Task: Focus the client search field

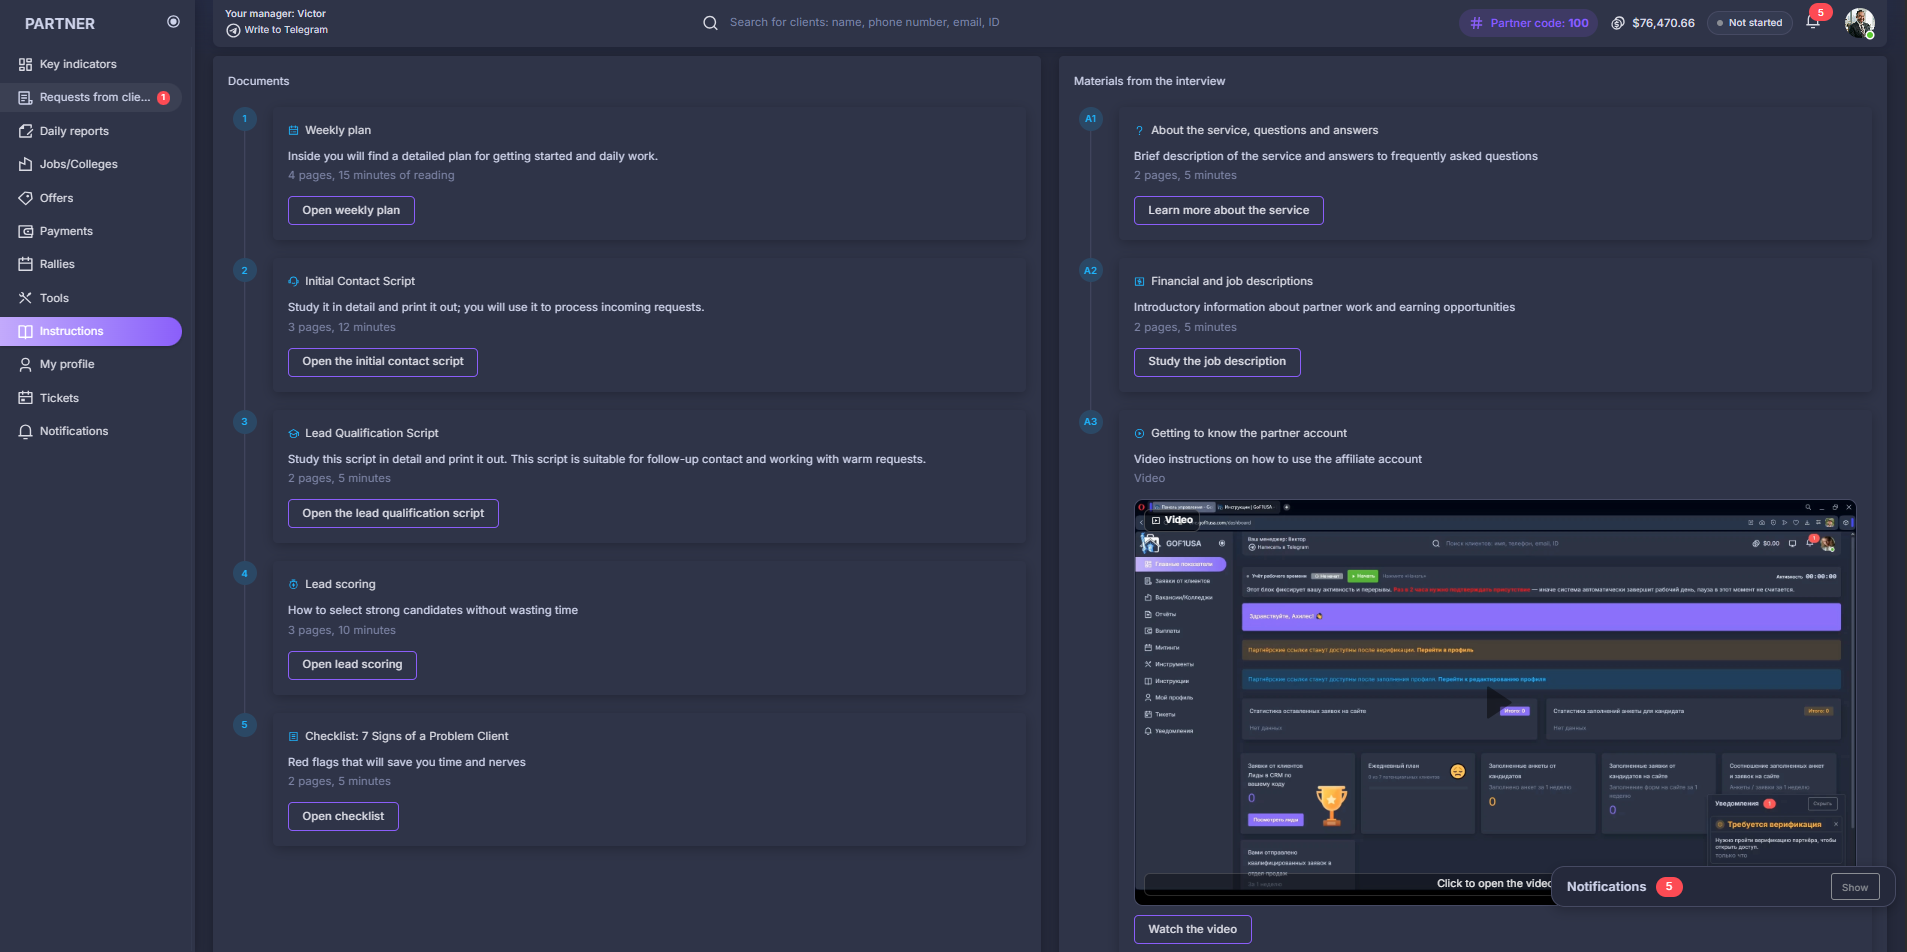Action: click(x=864, y=22)
